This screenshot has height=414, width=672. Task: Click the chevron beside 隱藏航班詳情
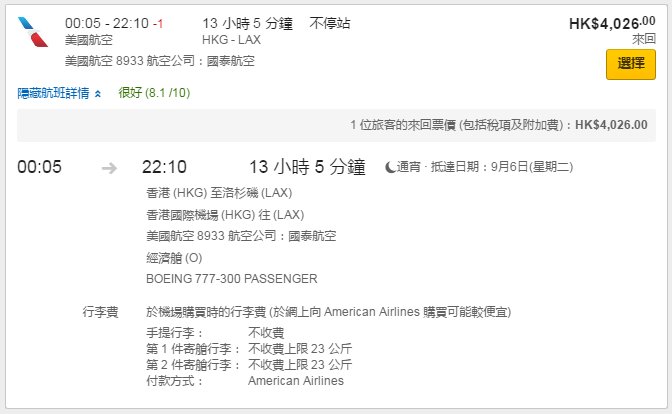[x=98, y=94]
